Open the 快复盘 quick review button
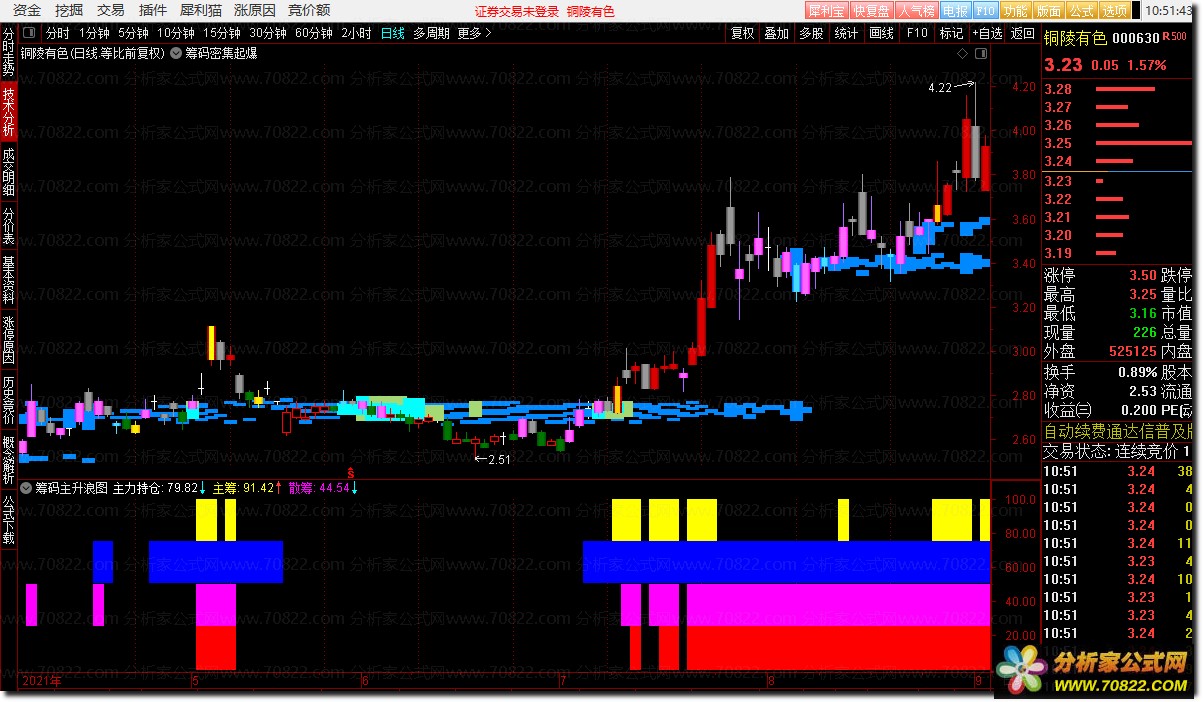This screenshot has height=702, width=1204. (871, 11)
